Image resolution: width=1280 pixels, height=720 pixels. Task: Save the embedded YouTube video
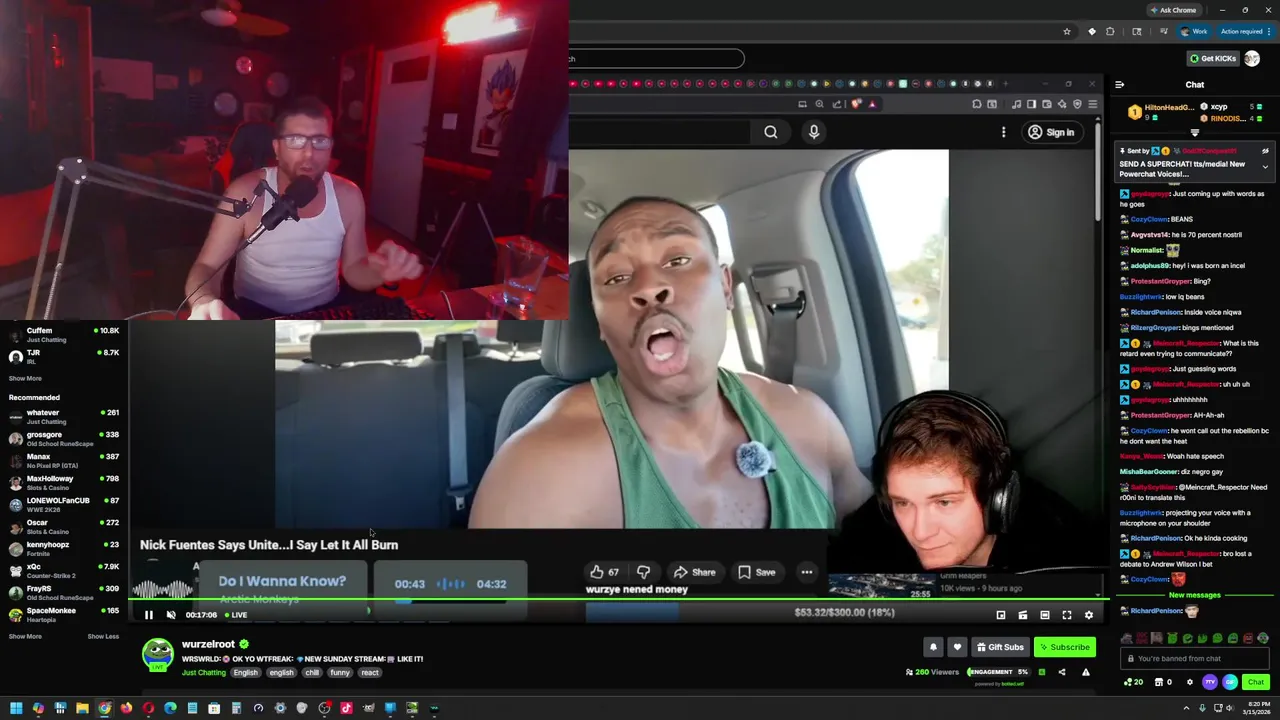click(x=756, y=572)
